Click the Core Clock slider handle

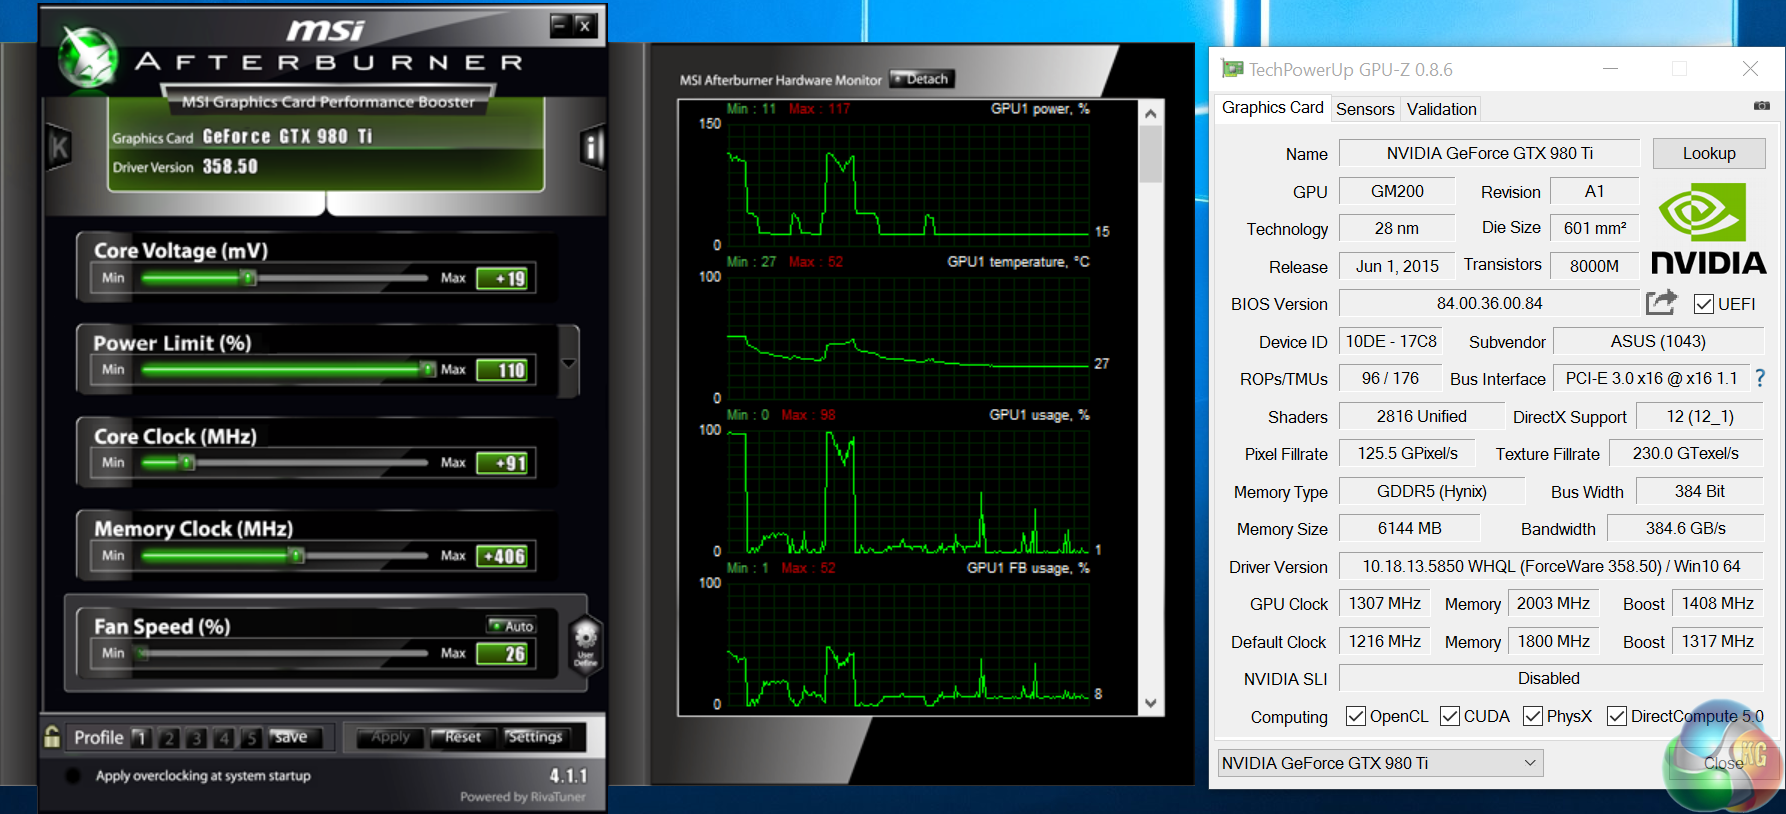pos(186,462)
